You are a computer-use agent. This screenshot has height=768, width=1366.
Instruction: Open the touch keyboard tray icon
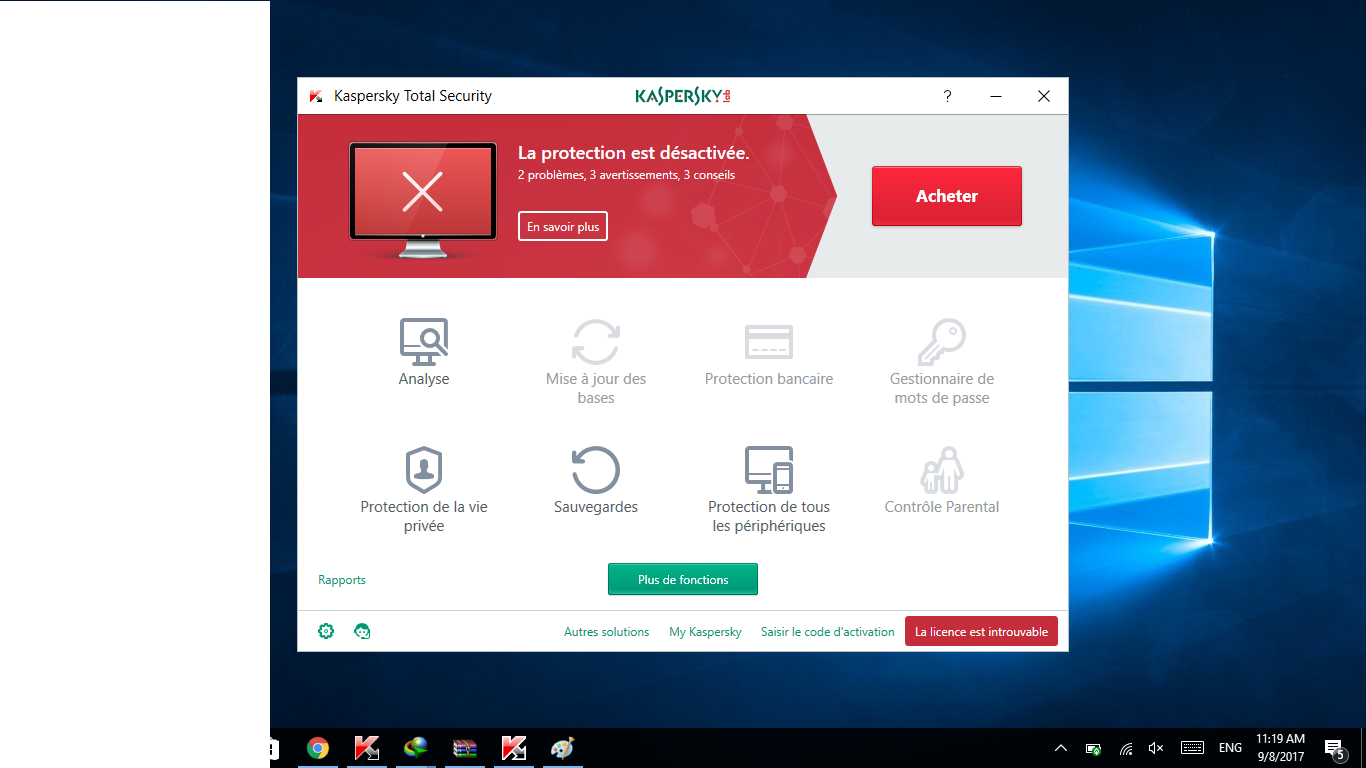coord(1192,748)
